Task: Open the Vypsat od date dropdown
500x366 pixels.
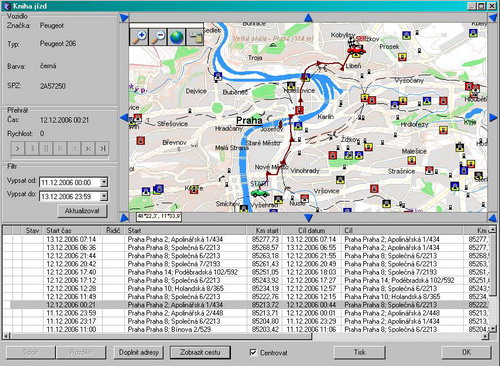Action: (104, 182)
